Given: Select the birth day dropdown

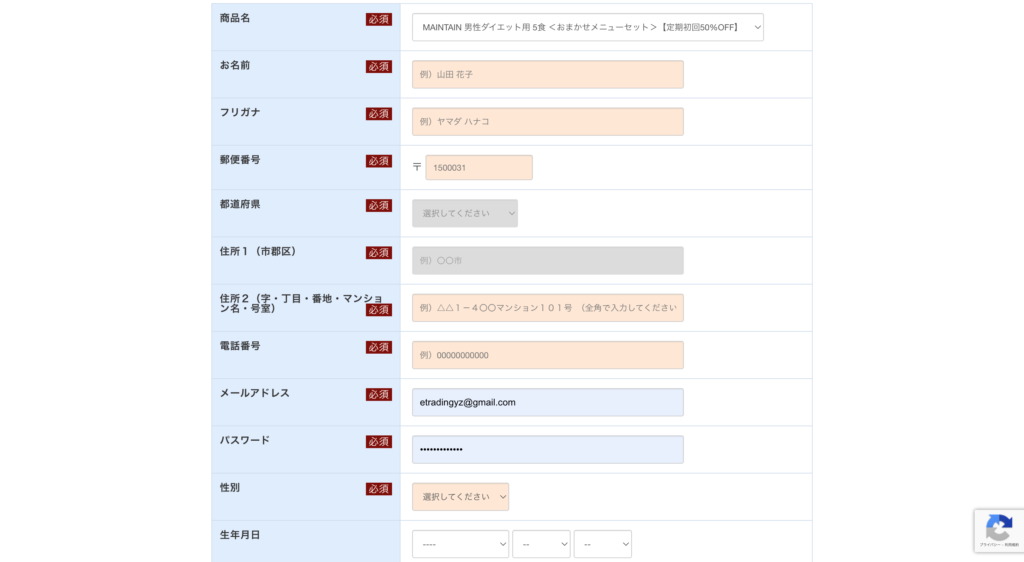Looking at the screenshot, I should click(x=602, y=544).
